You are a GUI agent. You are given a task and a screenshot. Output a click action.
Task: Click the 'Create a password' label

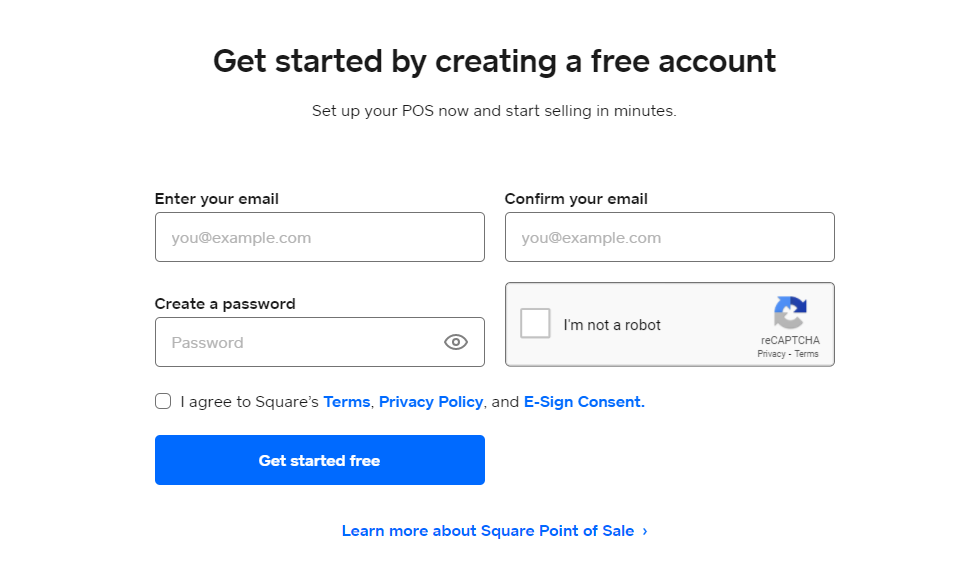(225, 304)
